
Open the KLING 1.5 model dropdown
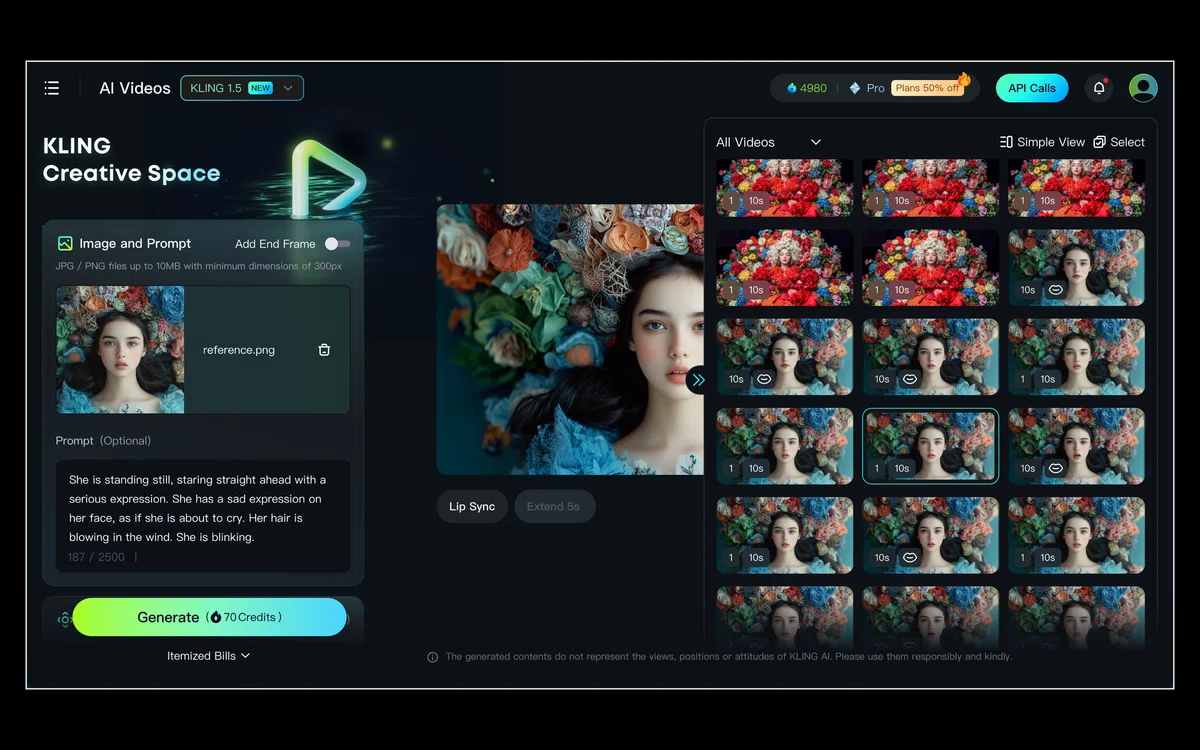(x=242, y=88)
